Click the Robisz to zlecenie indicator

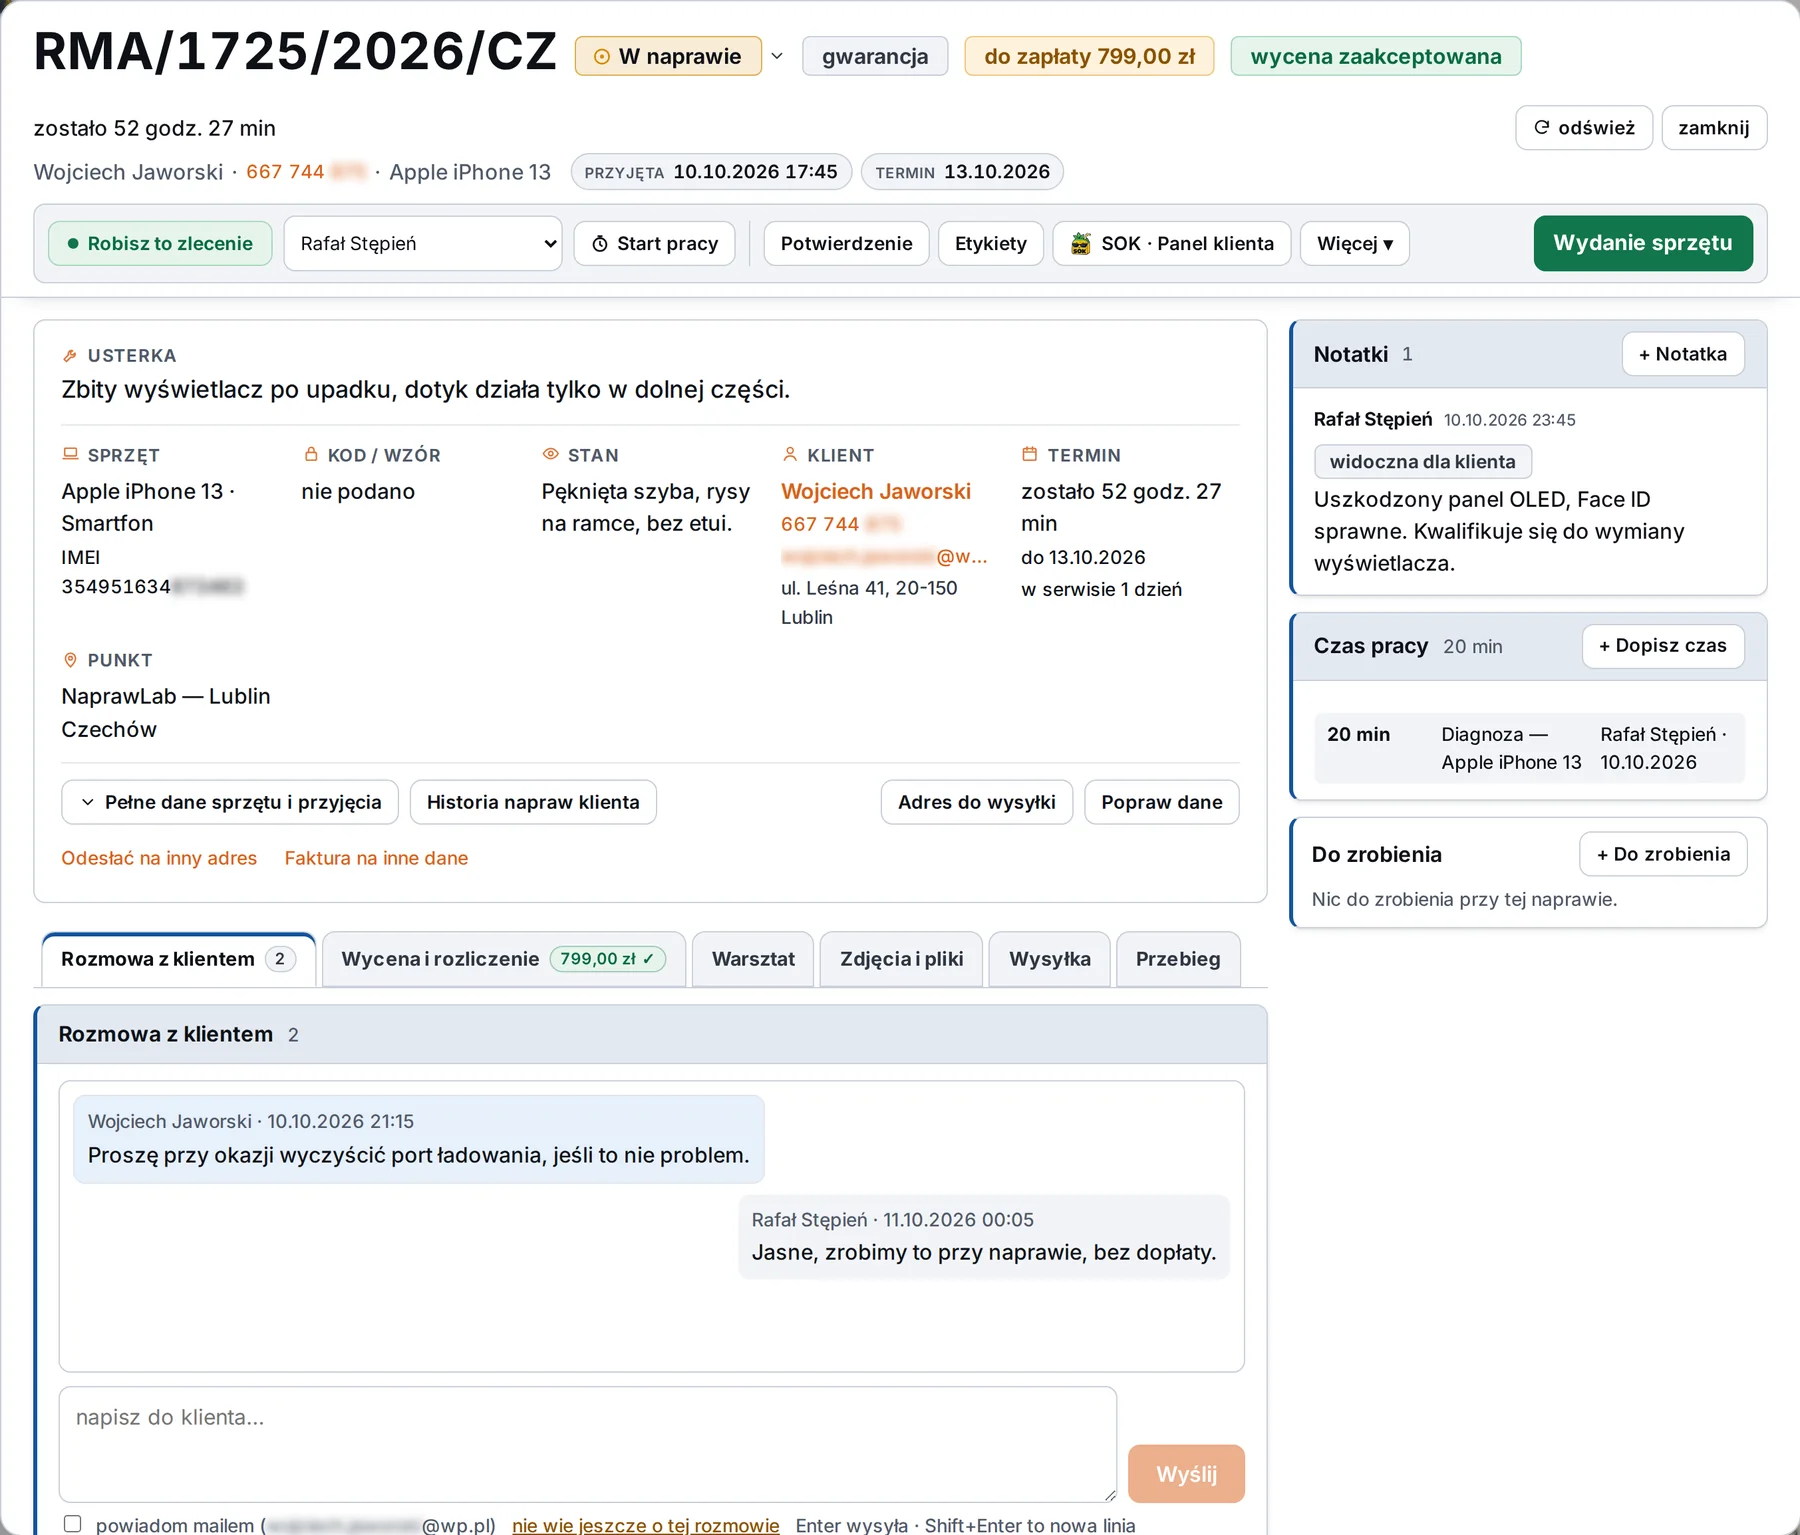(160, 244)
